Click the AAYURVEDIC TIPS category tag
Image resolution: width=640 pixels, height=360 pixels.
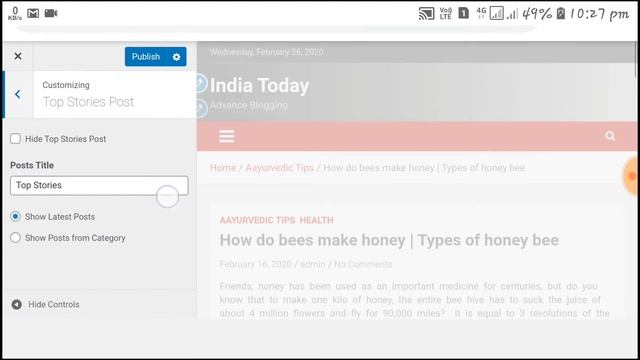tap(257, 220)
